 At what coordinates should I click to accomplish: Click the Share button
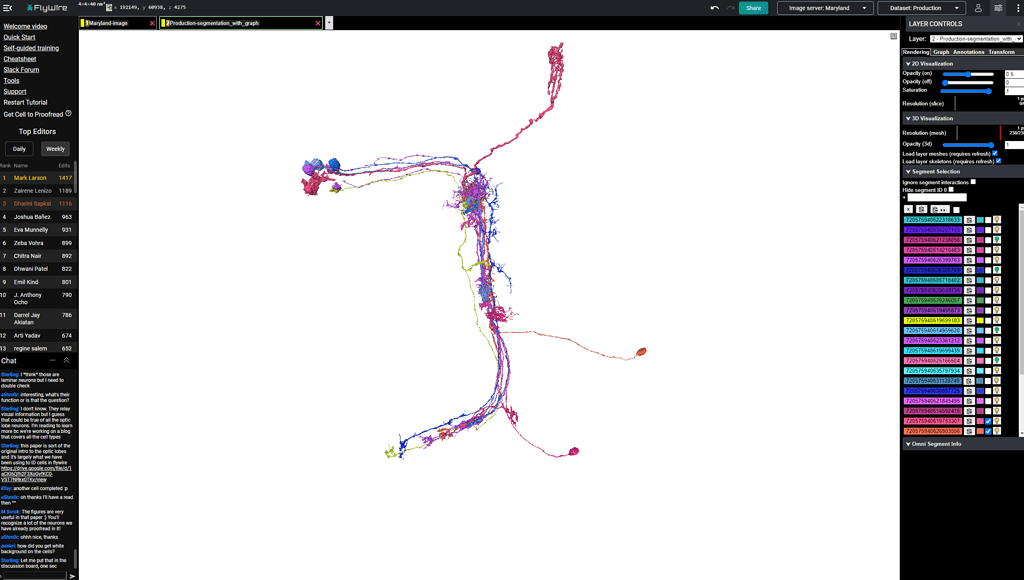pos(754,8)
